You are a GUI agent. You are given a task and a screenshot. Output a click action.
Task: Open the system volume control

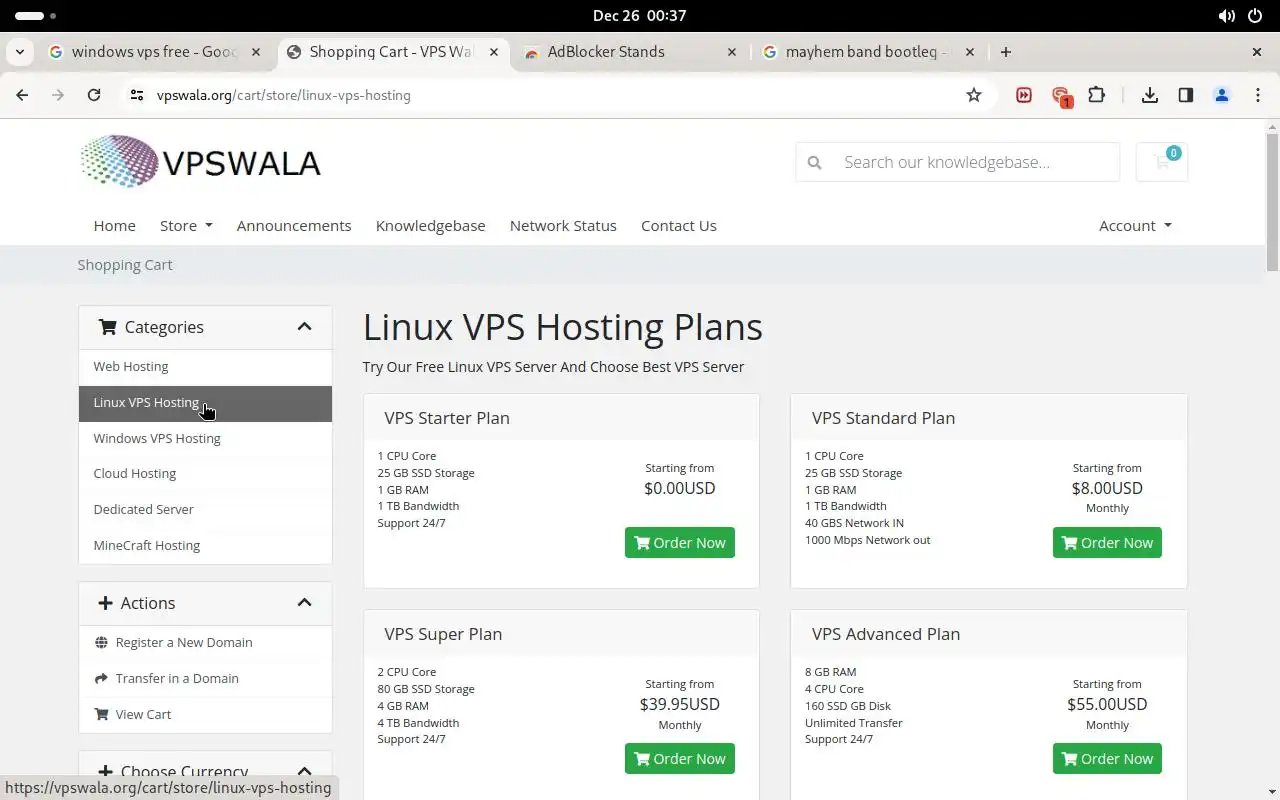pos(1226,16)
